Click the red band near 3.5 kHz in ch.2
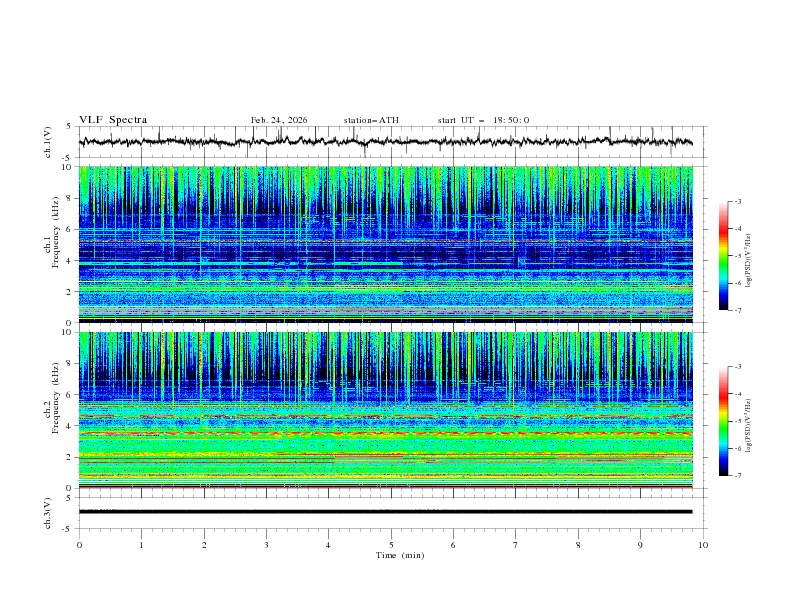 [386, 434]
